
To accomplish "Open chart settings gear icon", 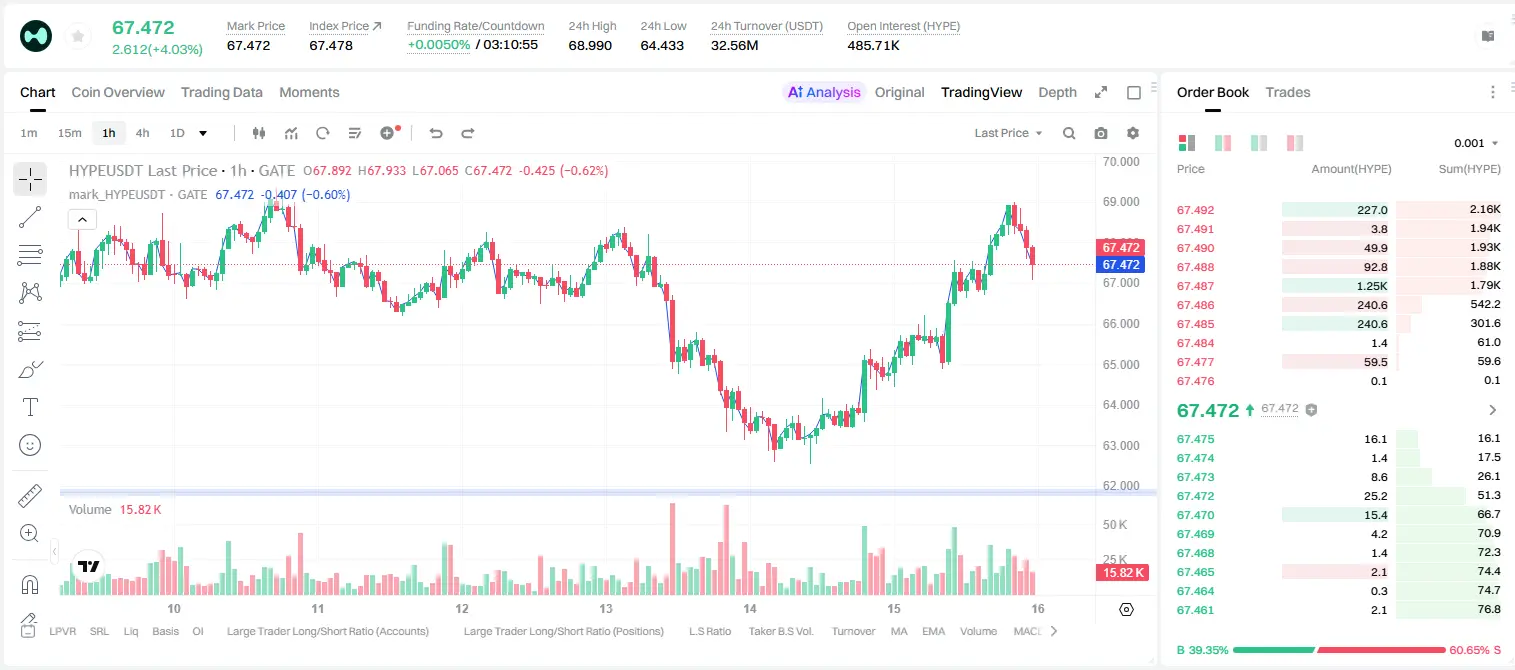I will (x=1133, y=133).
